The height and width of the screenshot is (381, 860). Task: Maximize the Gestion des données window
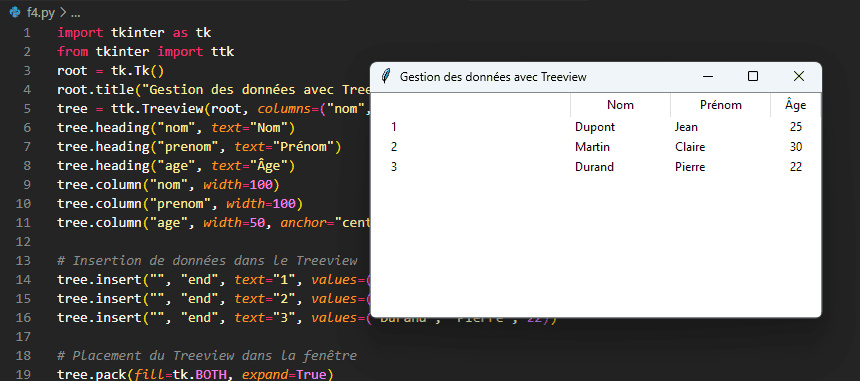pos(753,76)
